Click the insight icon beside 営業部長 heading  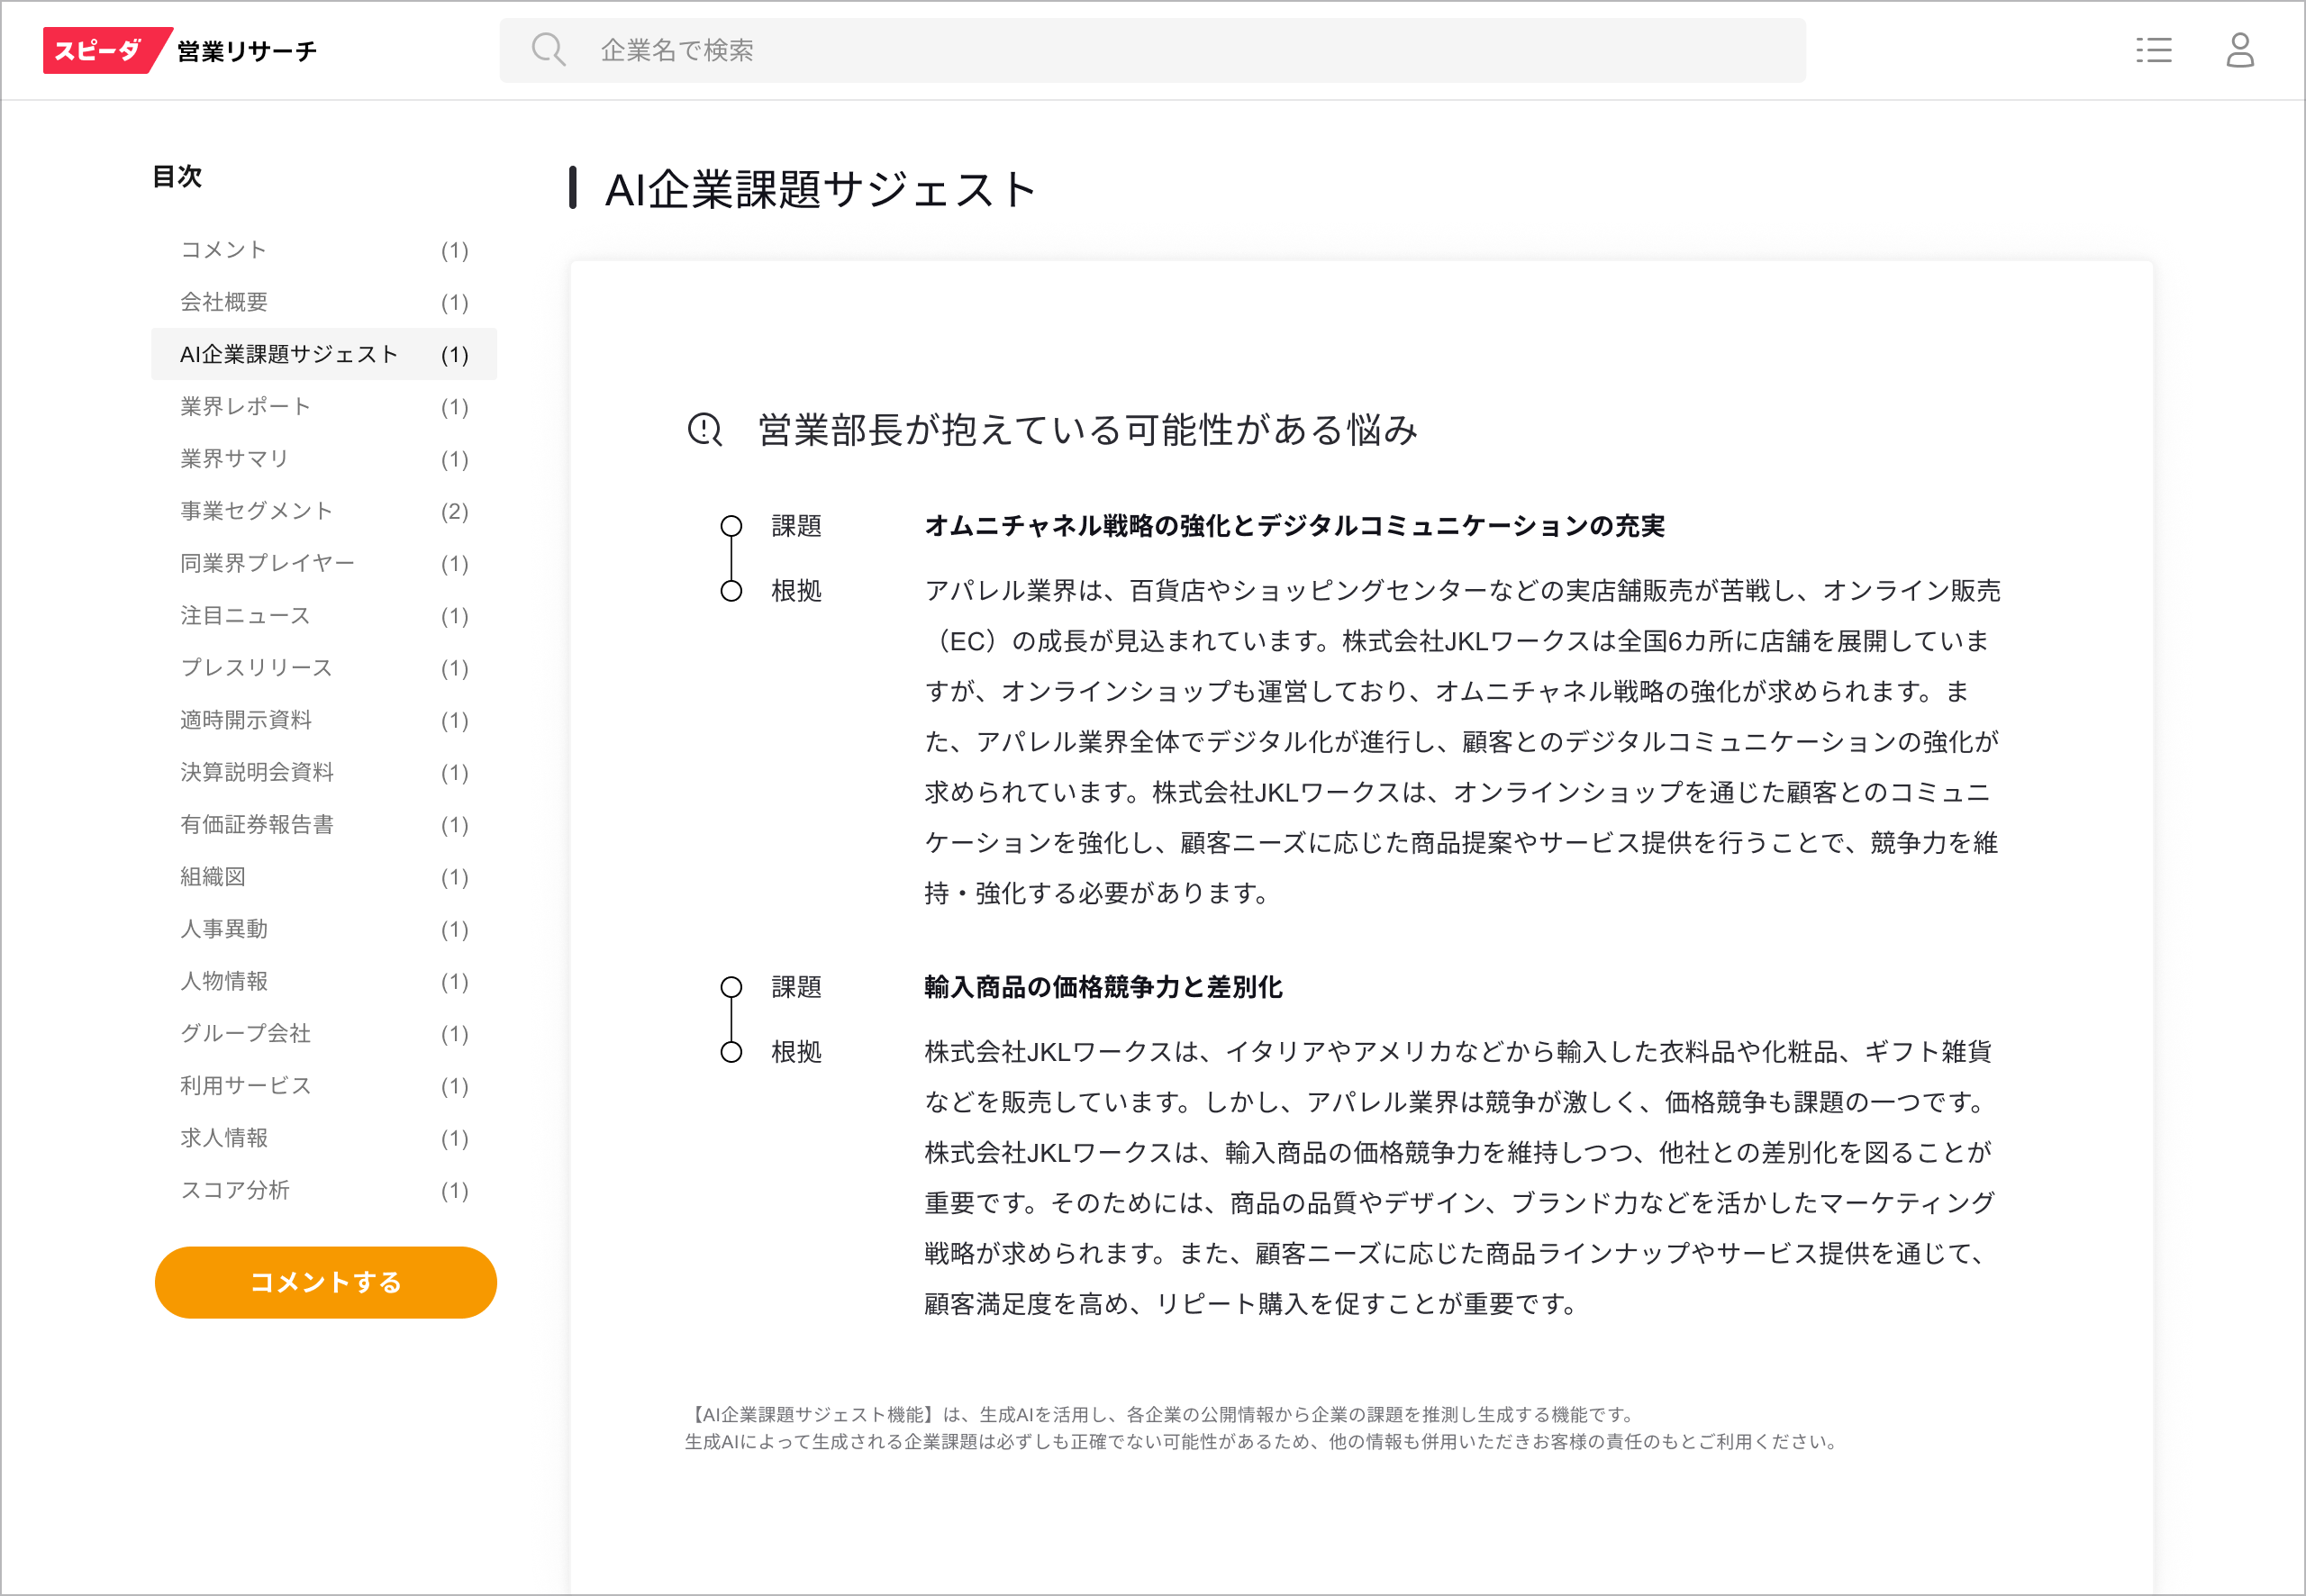(x=705, y=430)
